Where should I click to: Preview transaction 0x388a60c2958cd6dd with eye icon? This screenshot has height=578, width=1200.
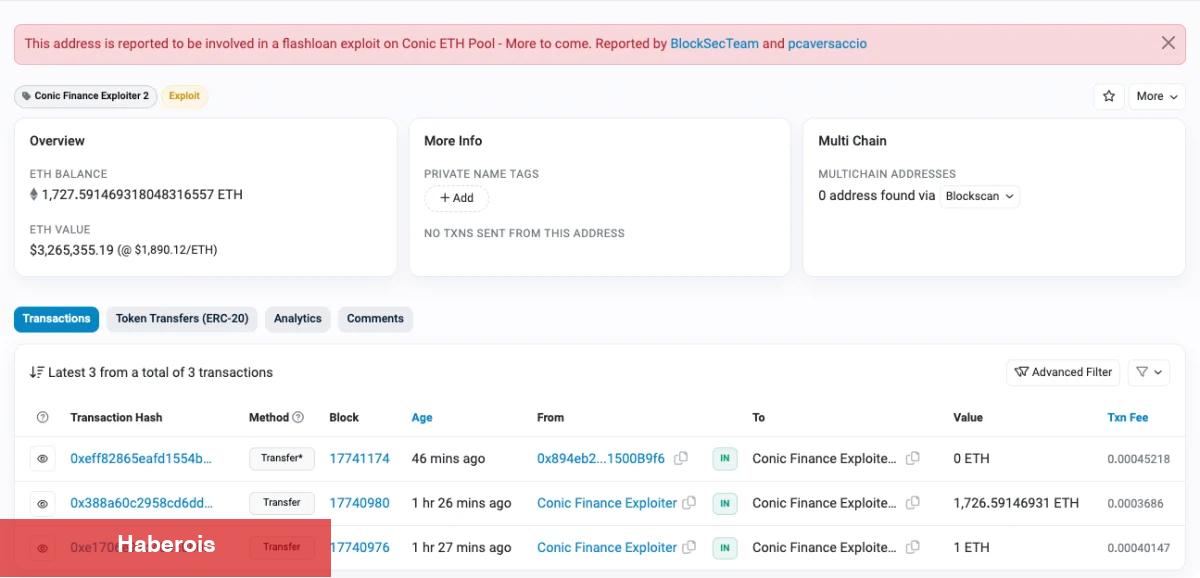pyautogui.click(x=42, y=504)
